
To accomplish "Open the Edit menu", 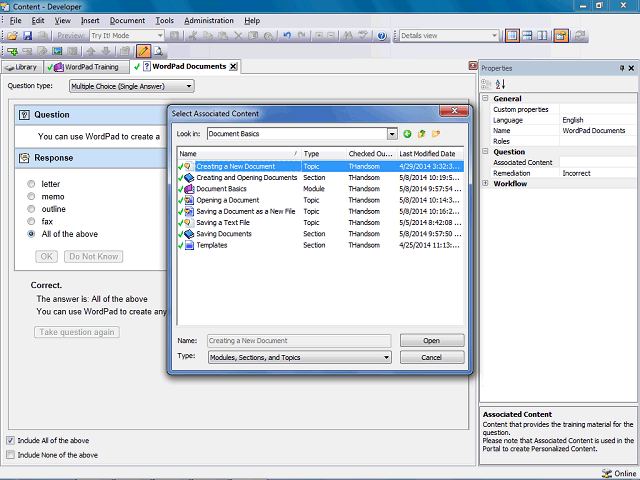I will 38,20.
